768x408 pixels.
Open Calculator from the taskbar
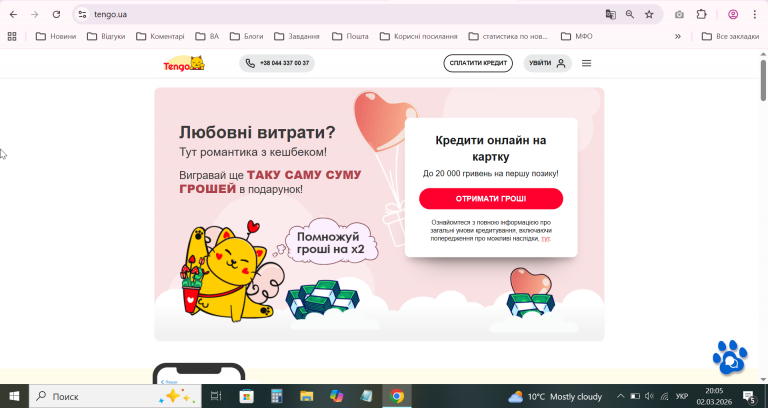point(277,396)
